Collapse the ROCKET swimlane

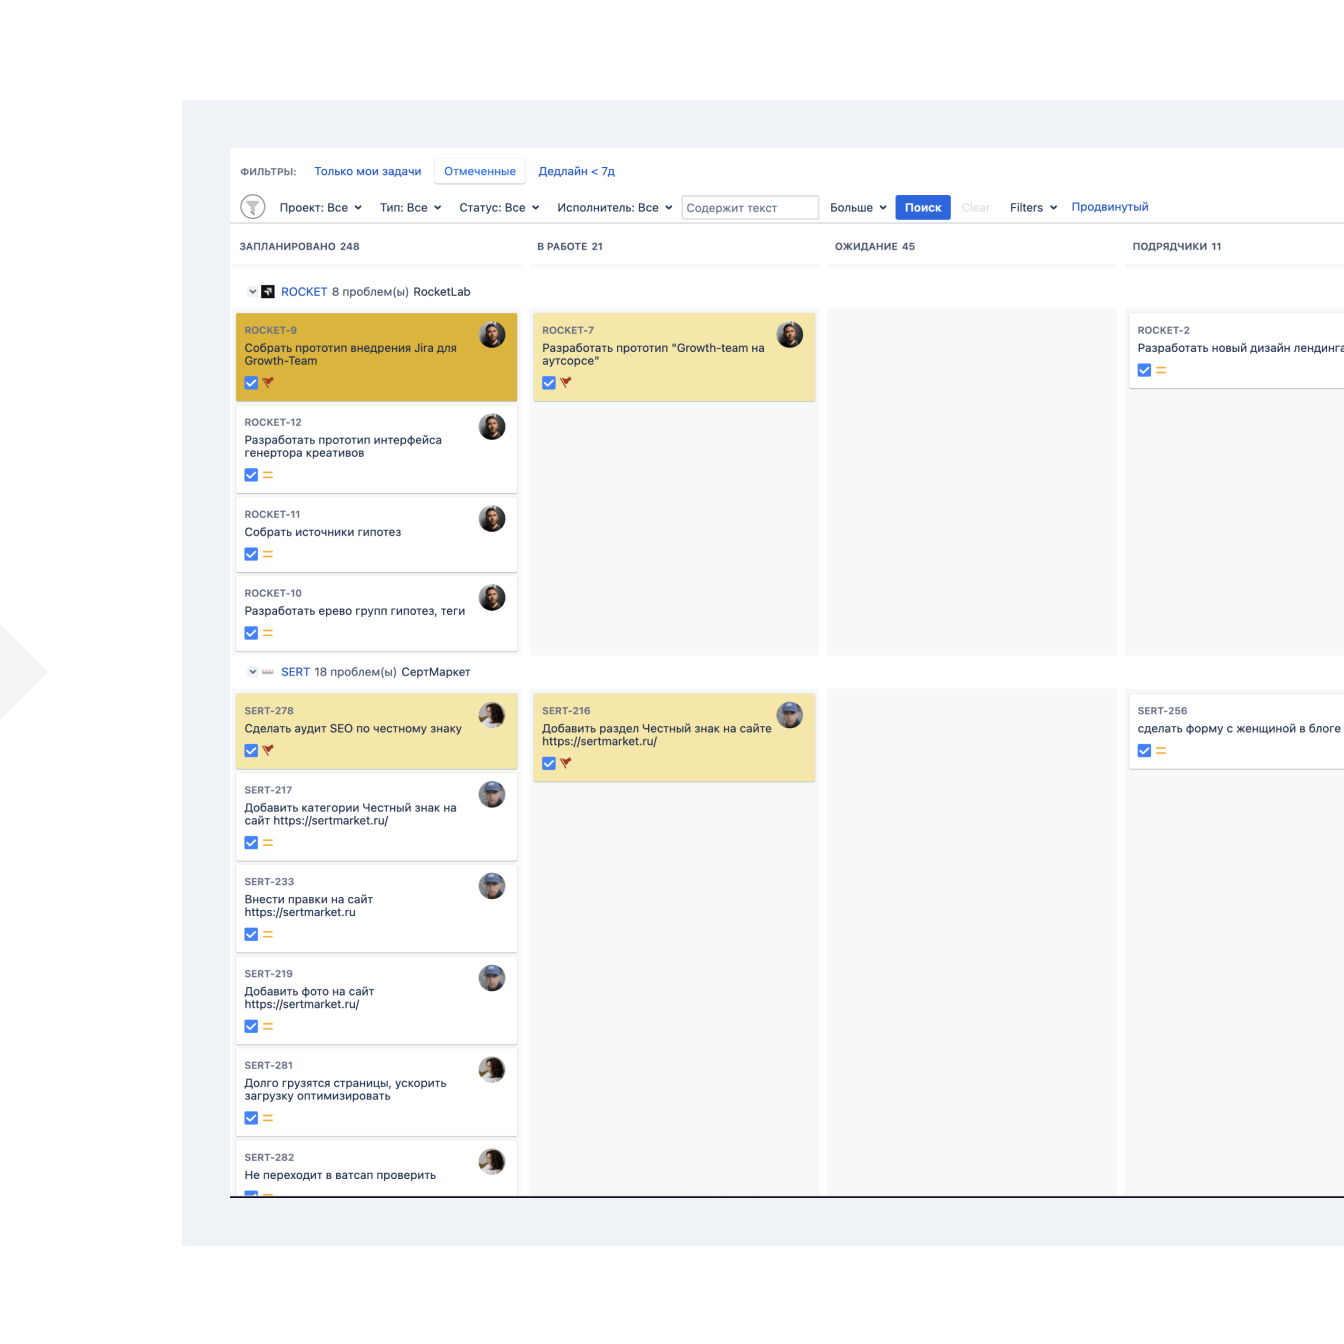tap(252, 292)
